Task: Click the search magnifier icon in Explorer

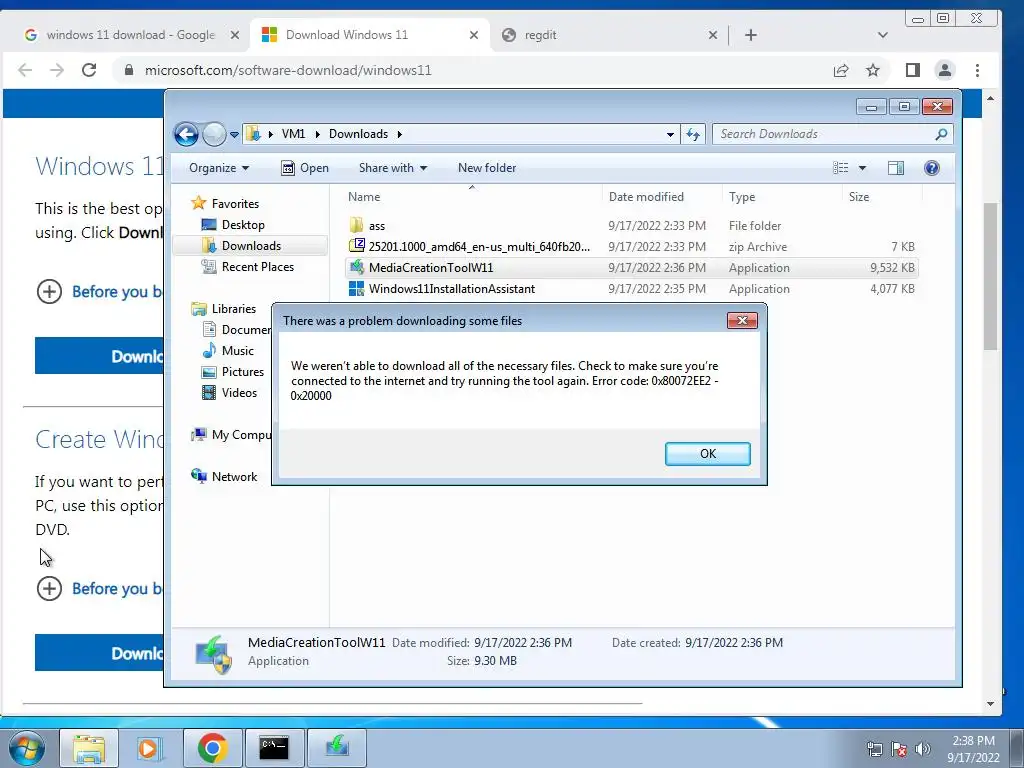Action: click(x=941, y=134)
